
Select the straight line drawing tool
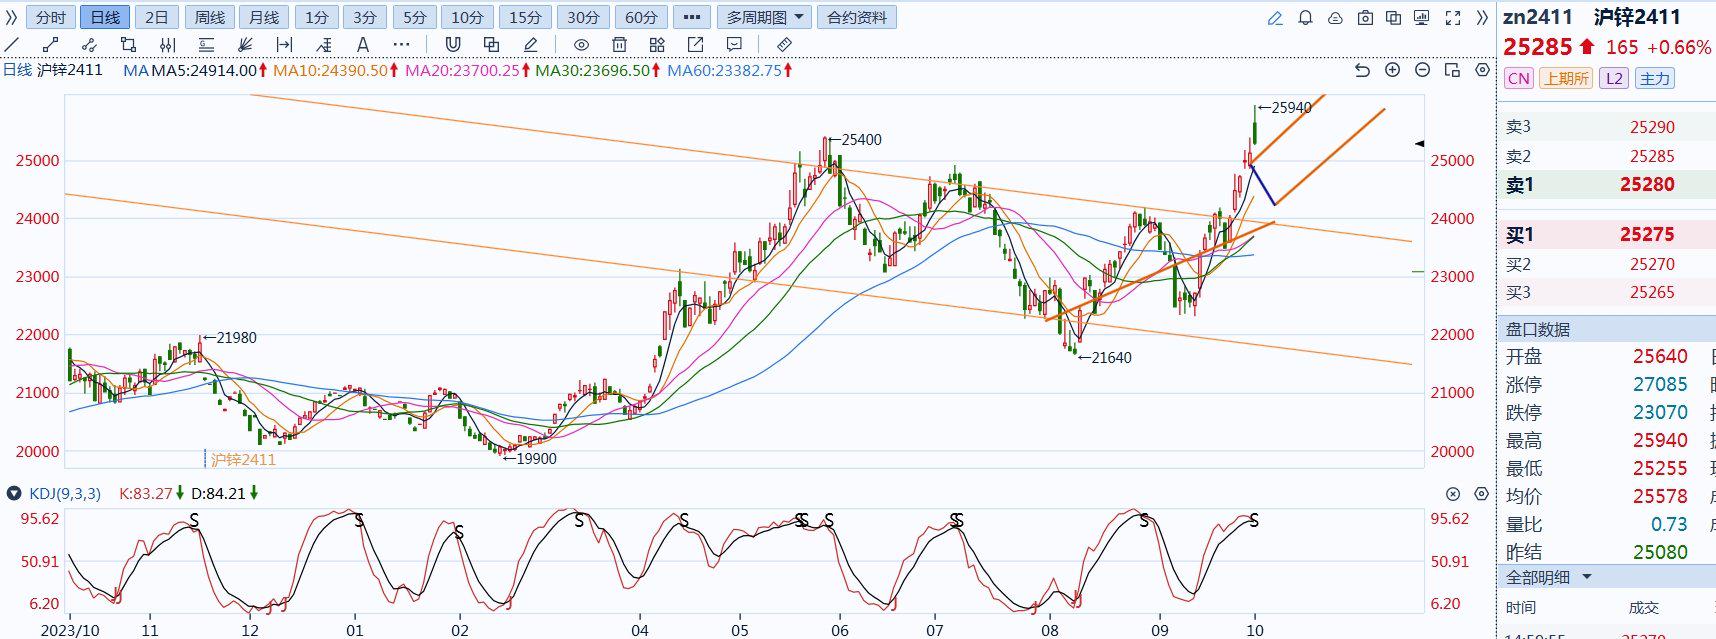(12, 44)
